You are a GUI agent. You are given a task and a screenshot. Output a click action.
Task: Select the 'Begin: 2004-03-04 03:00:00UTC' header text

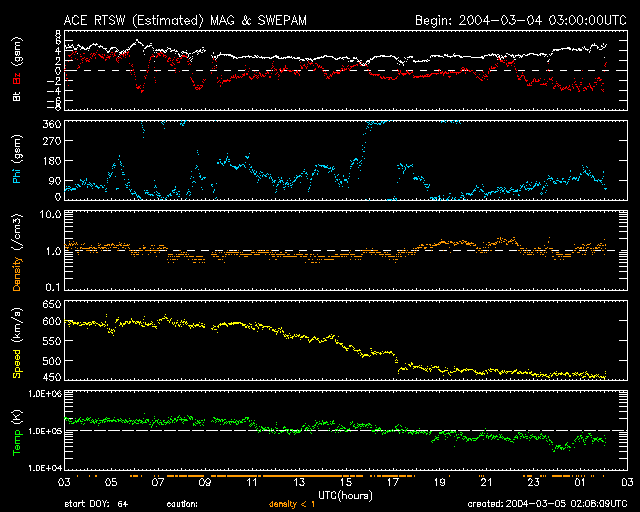(x=521, y=20)
